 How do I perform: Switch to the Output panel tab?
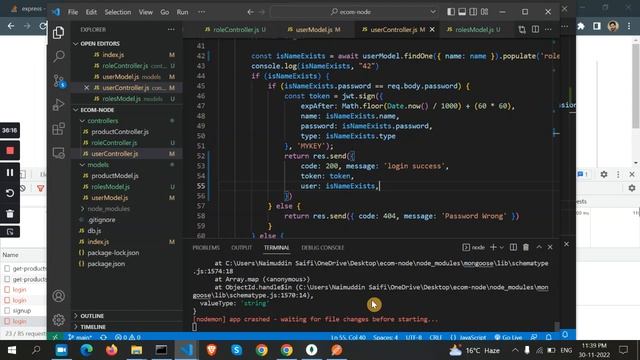point(241,248)
